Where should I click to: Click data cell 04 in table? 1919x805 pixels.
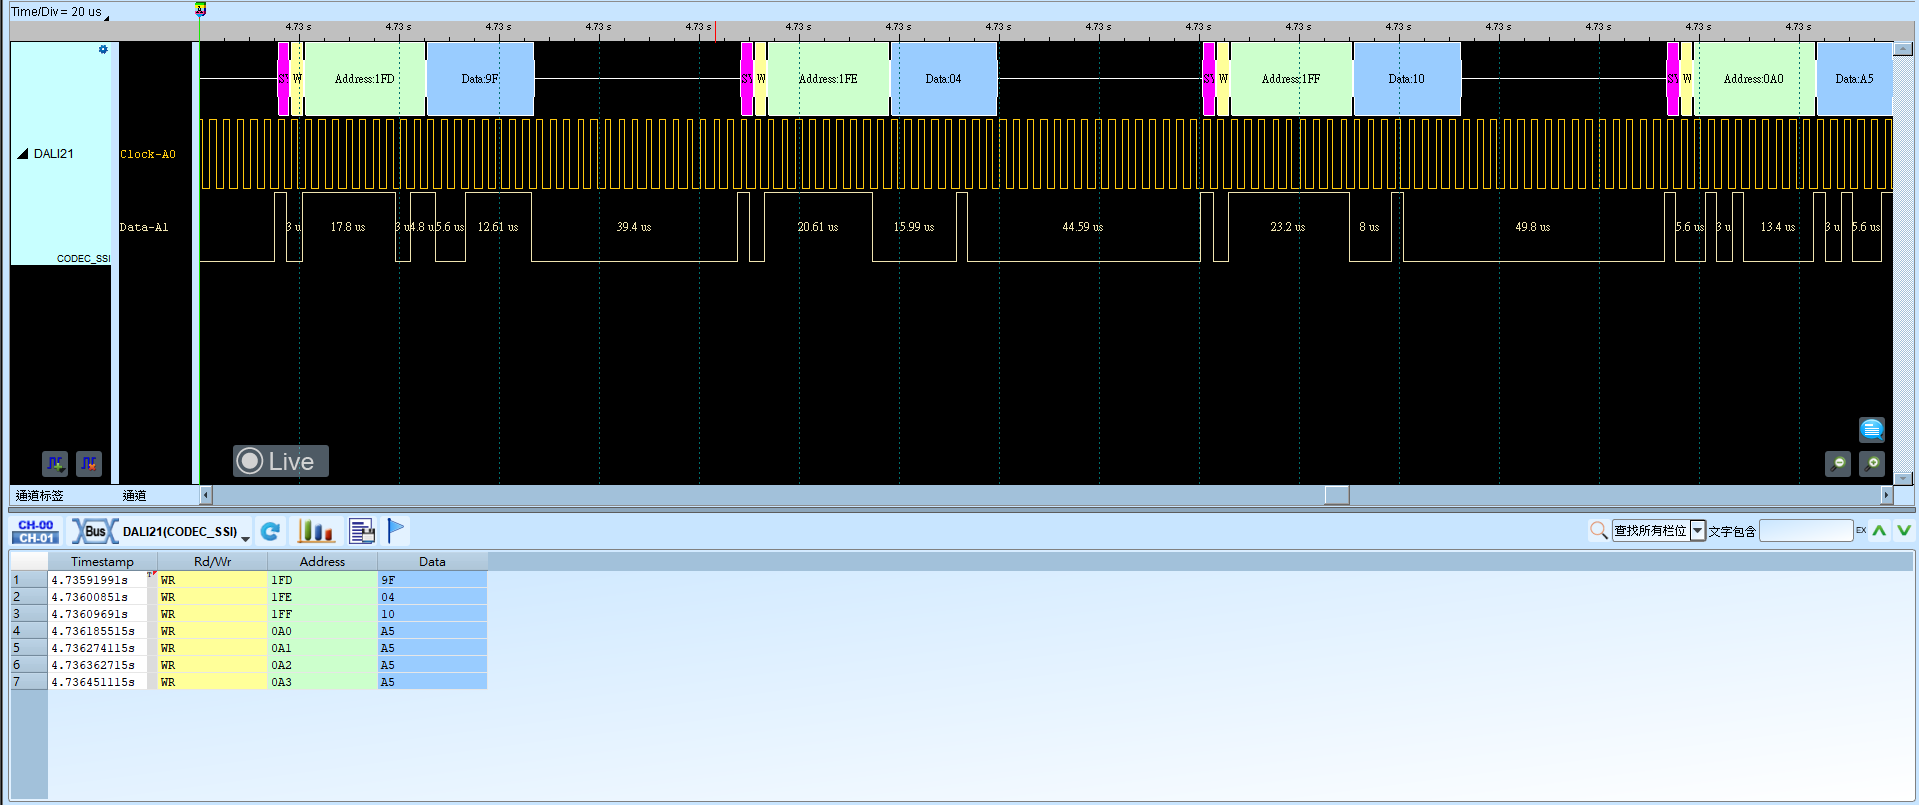tap(432, 597)
